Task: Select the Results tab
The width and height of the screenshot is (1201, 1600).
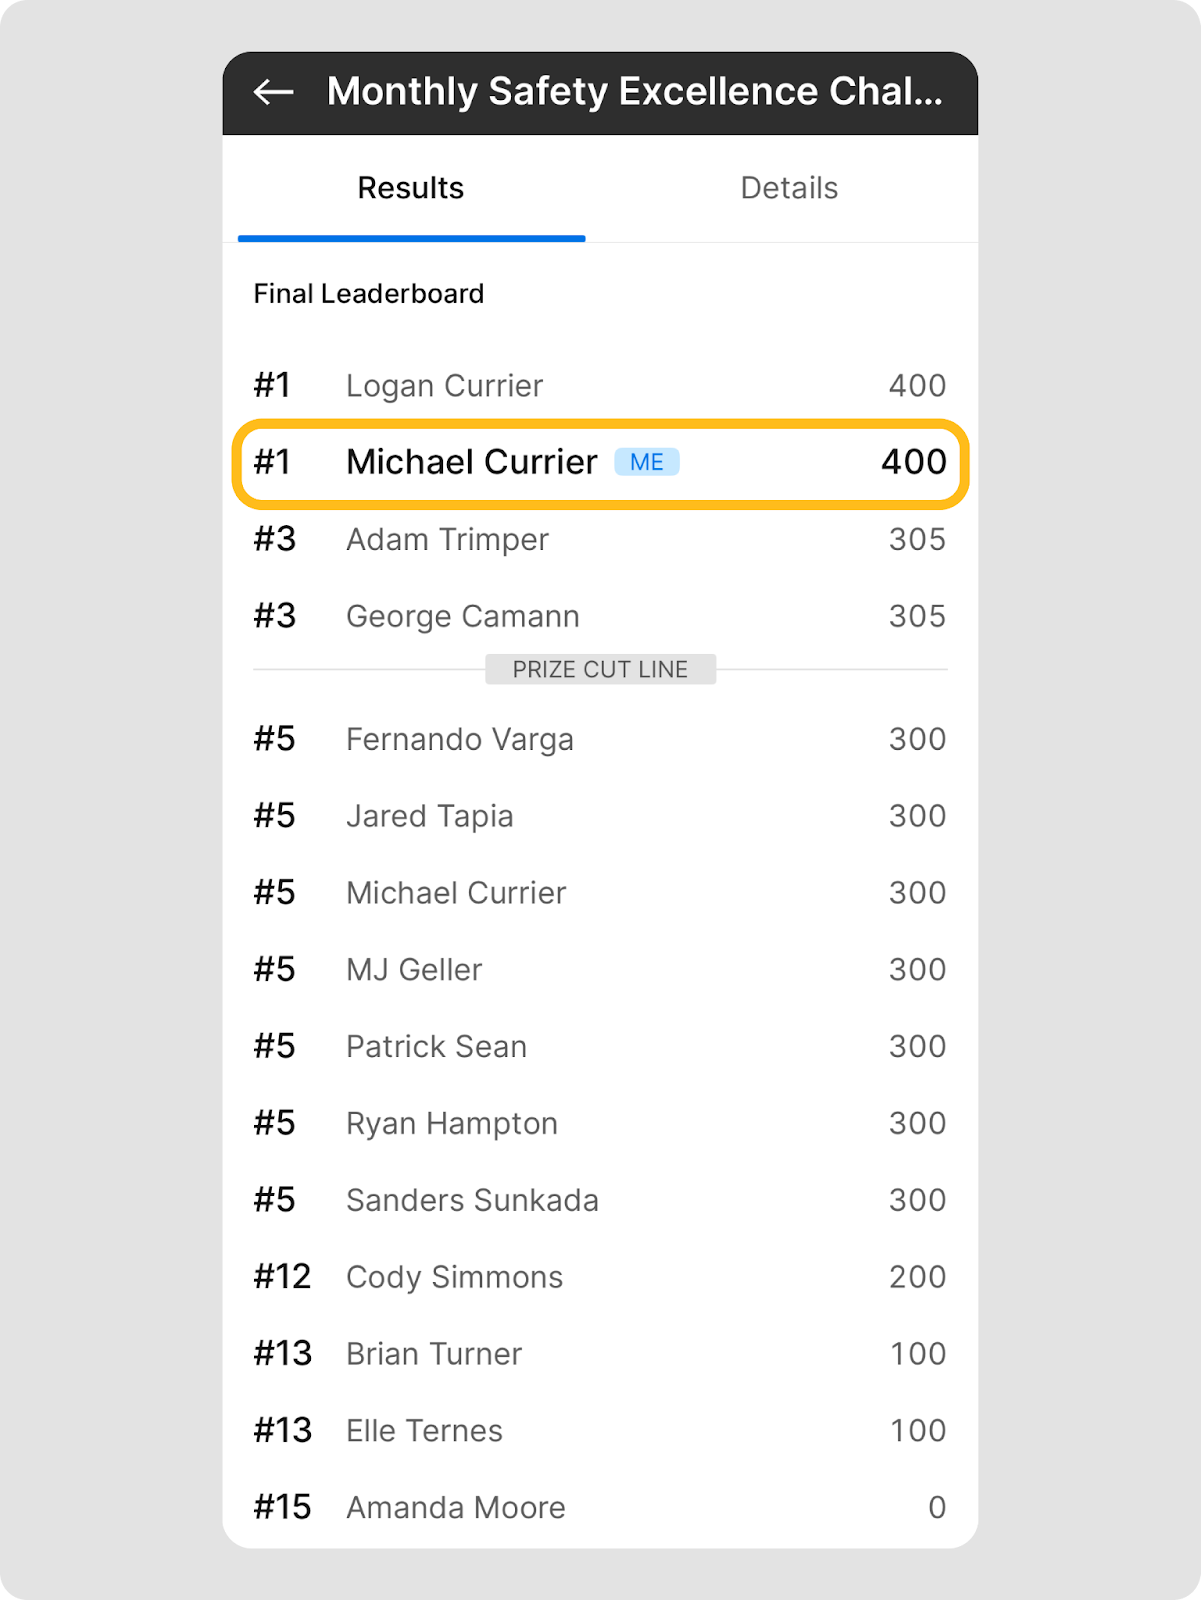Action: (x=411, y=188)
